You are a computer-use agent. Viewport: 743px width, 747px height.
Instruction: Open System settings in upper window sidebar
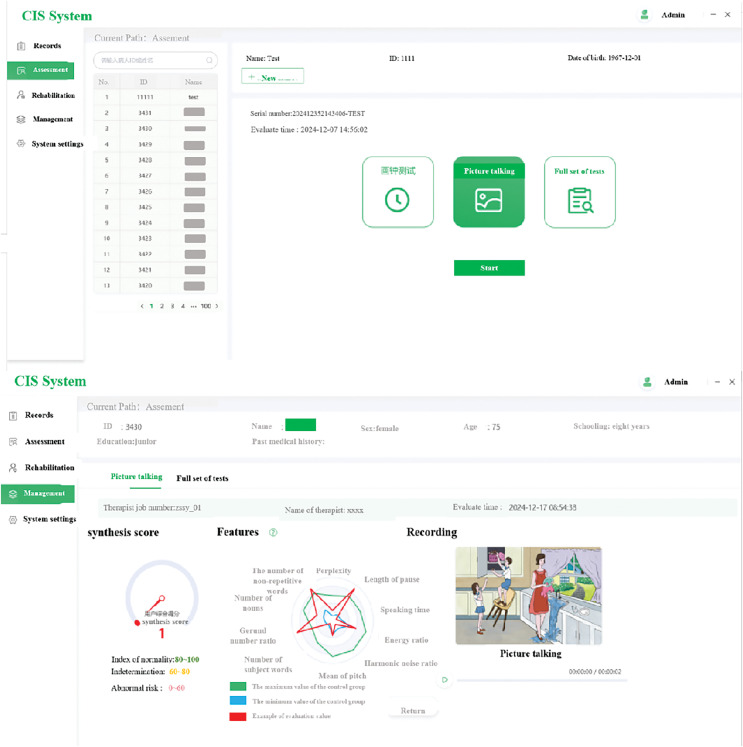(57, 144)
